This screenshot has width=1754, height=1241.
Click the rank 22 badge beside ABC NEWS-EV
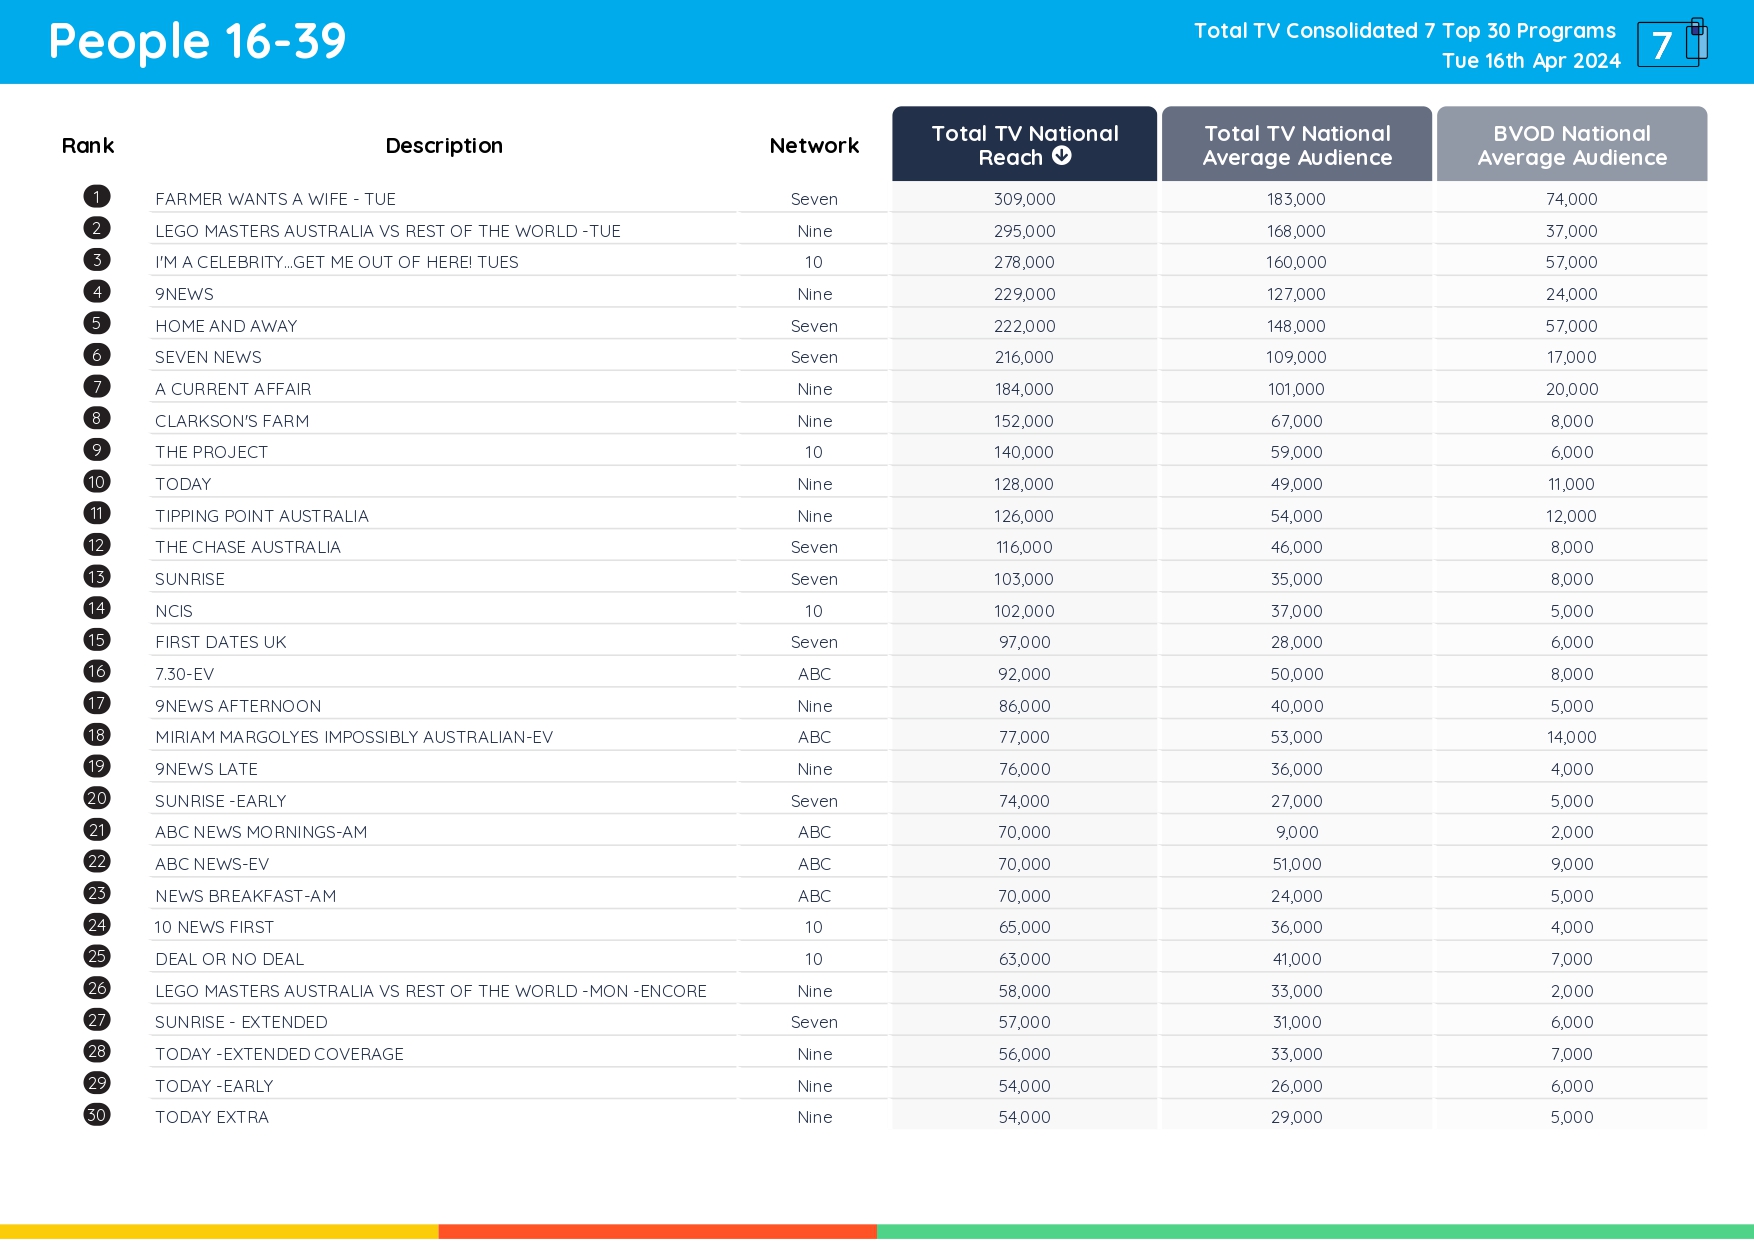tap(96, 861)
